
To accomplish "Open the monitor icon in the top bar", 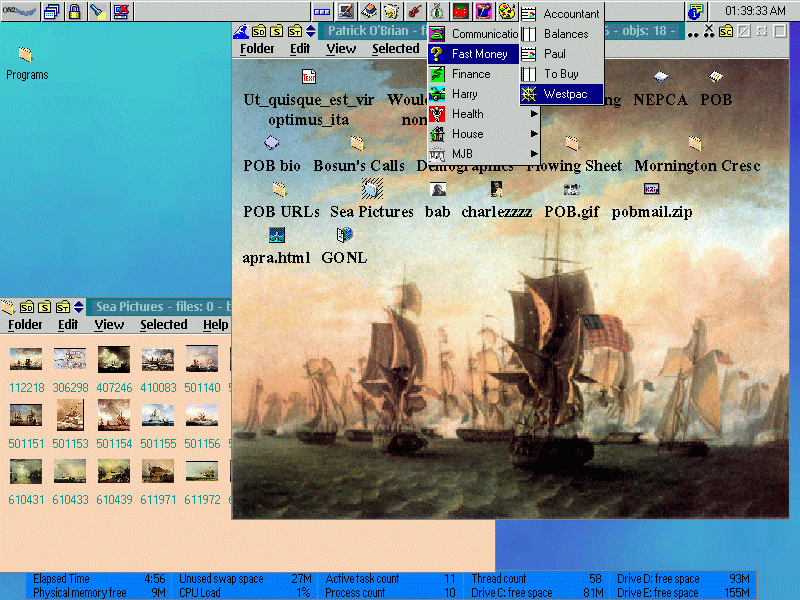I will pos(346,11).
